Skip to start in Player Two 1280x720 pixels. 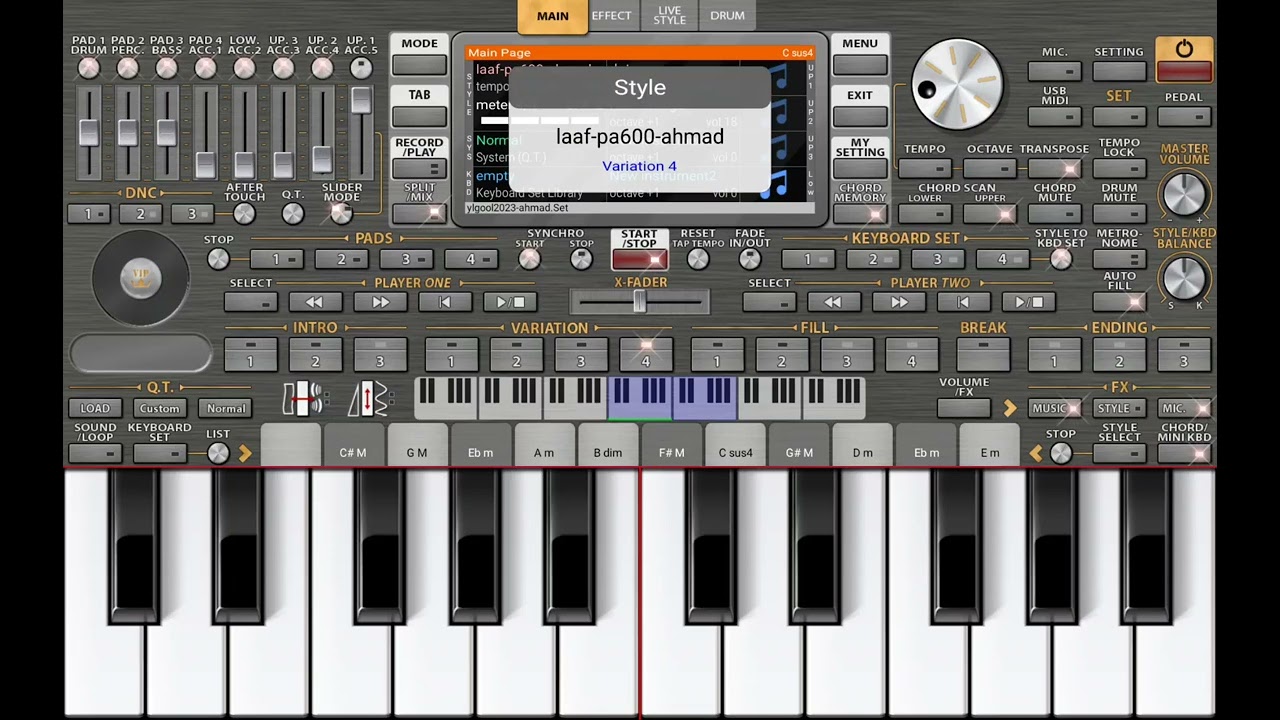coord(963,302)
